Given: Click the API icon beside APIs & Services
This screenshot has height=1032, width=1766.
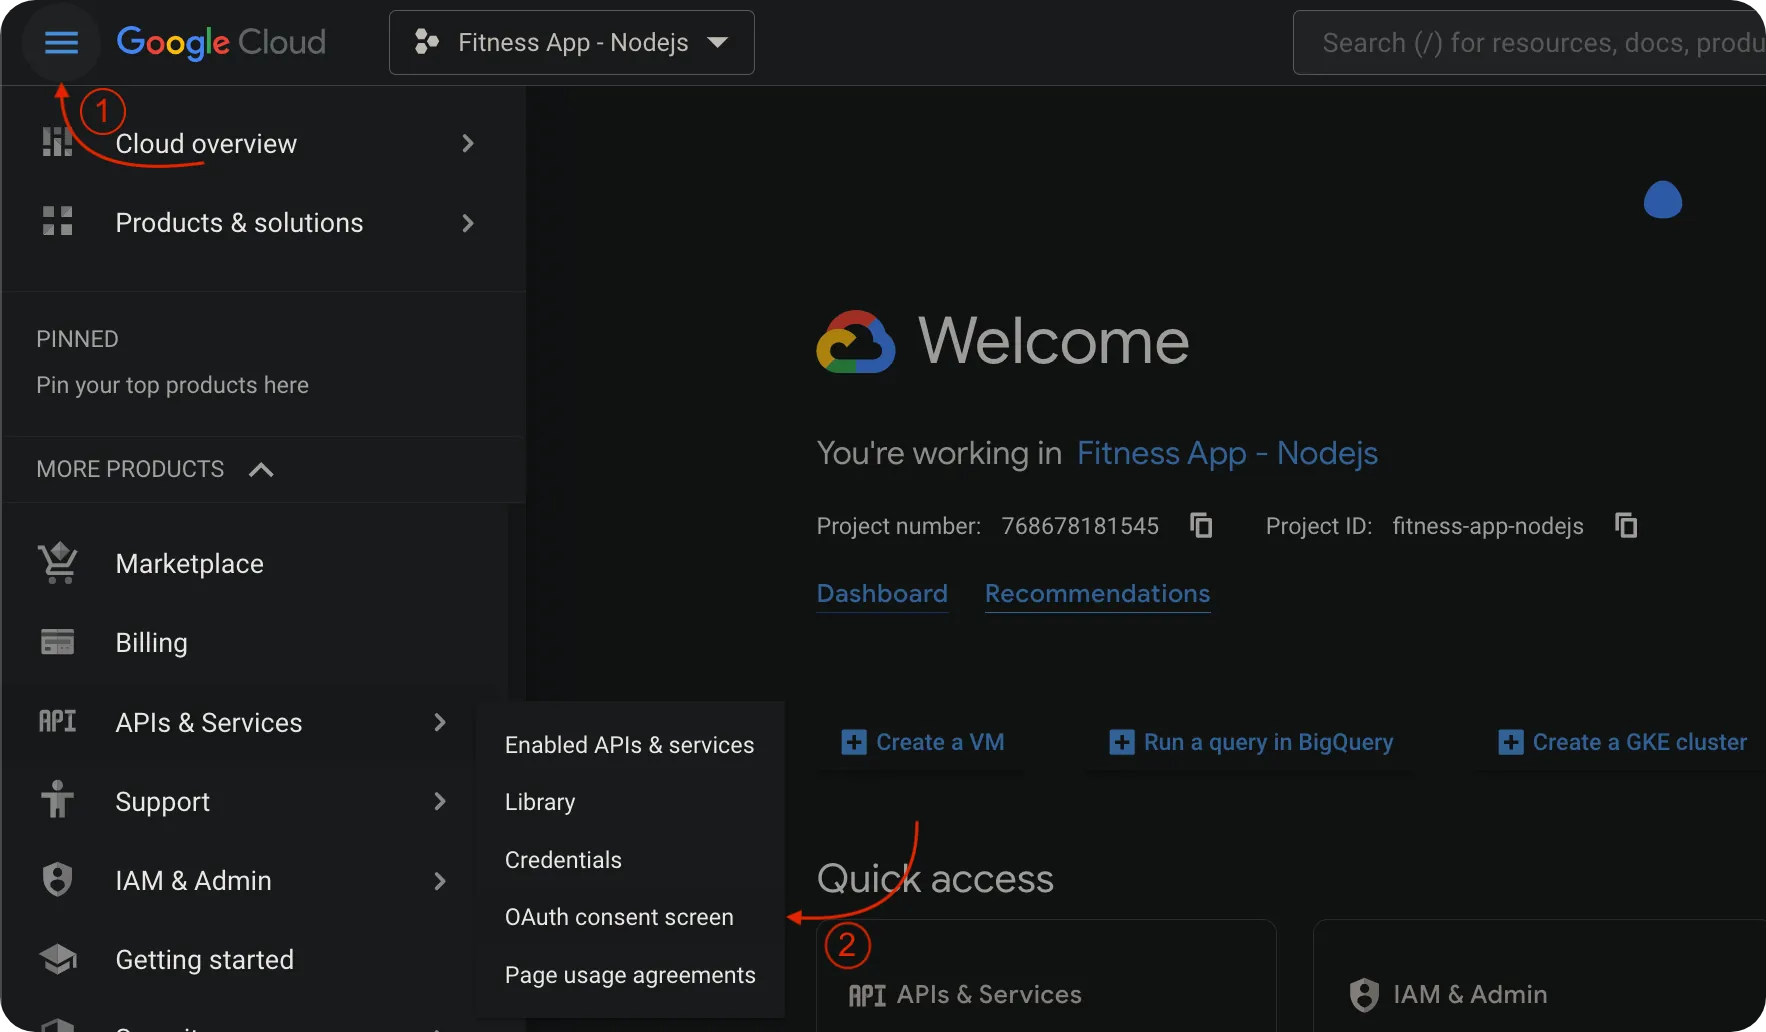Looking at the screenshot, I should (57, 722).
